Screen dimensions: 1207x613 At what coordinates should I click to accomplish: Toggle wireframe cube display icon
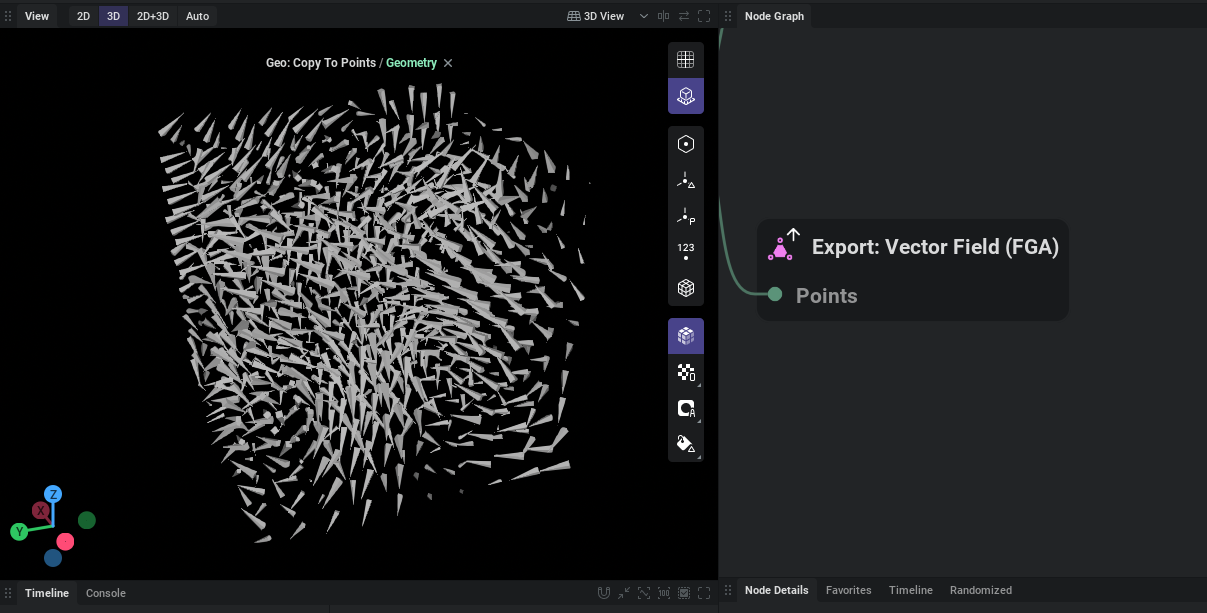685,288
